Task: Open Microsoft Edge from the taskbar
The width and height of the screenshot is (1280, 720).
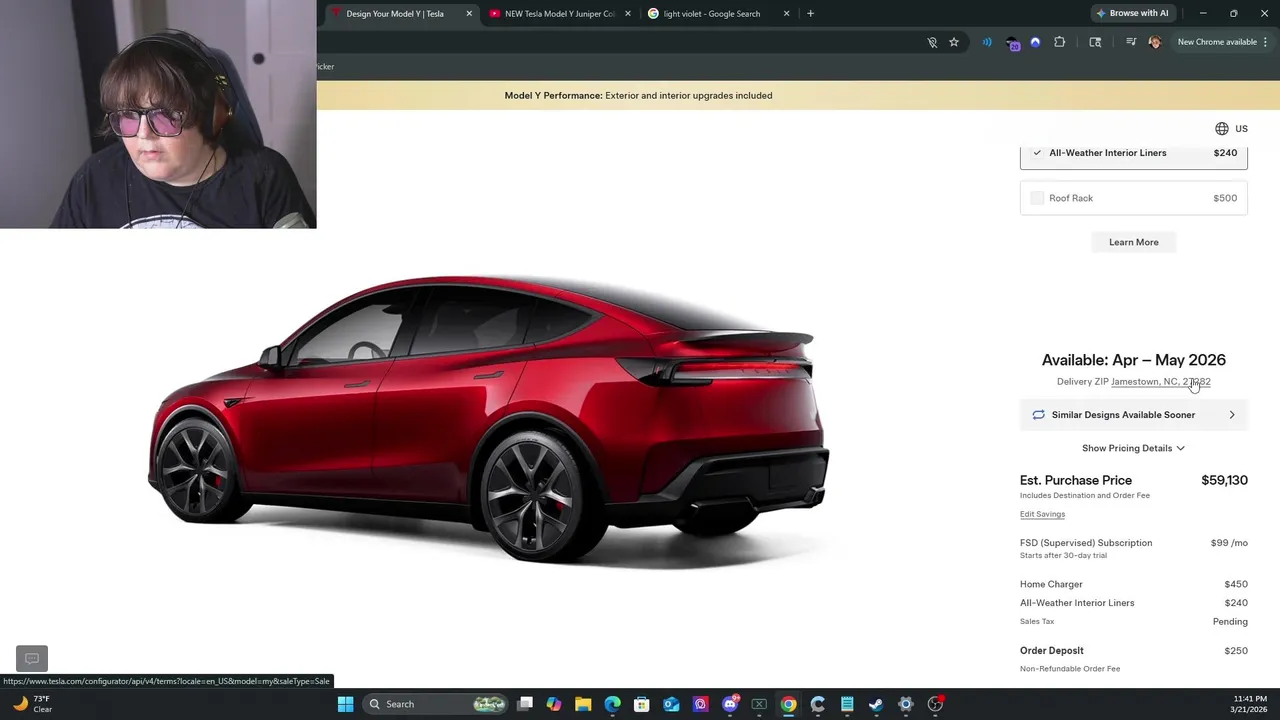Action: pos(612,704)
